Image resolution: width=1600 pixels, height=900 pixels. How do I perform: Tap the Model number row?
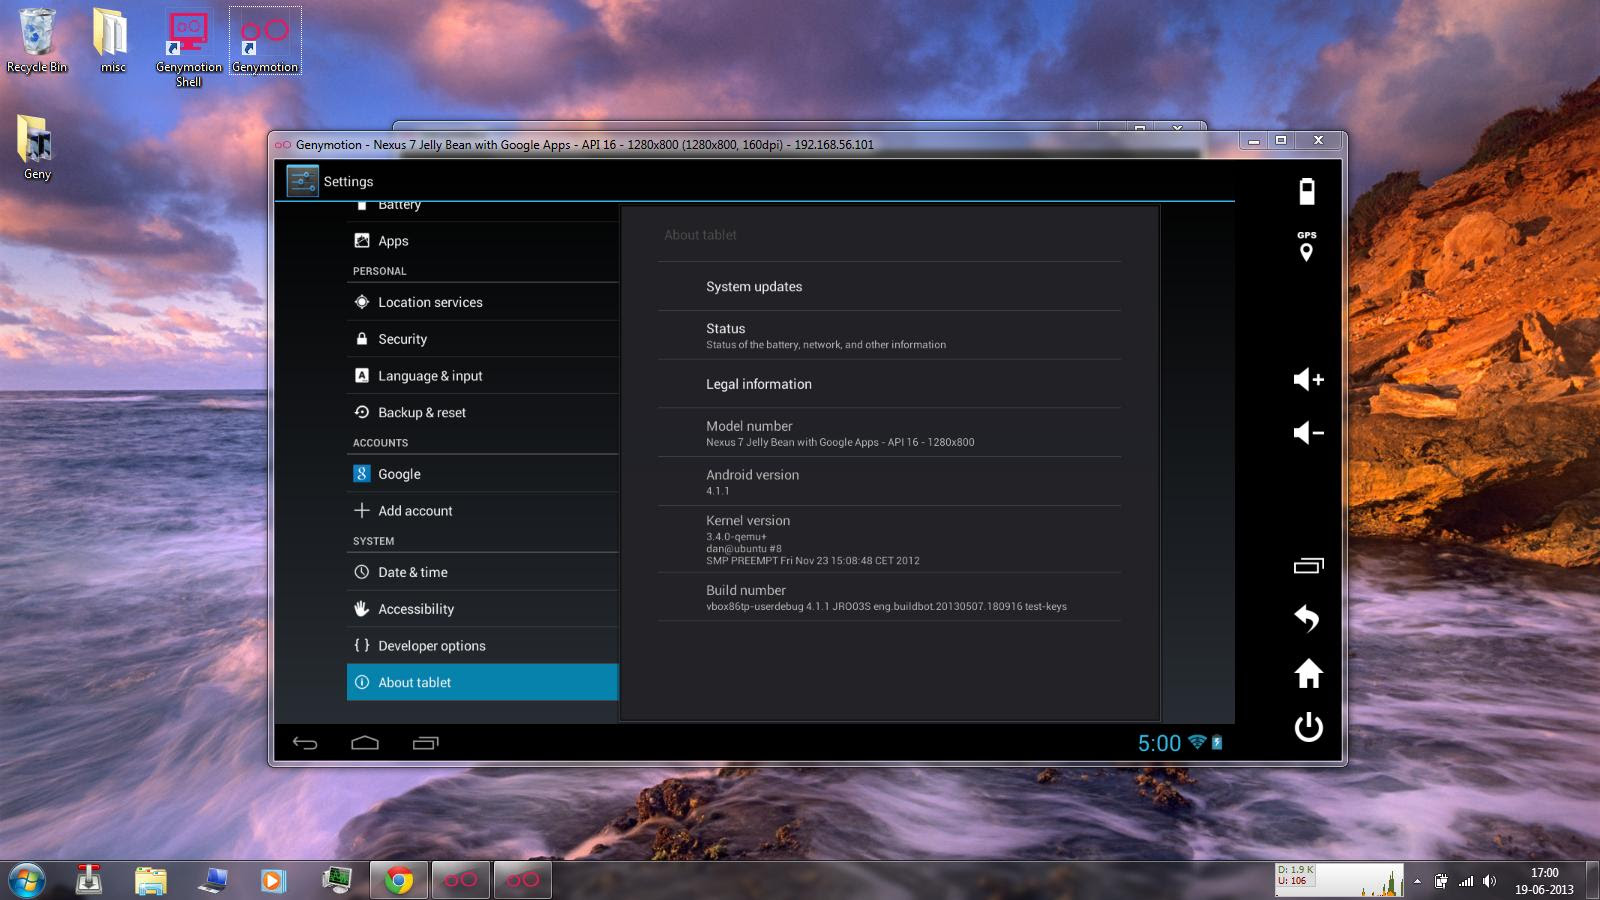[x=889, y=433]
